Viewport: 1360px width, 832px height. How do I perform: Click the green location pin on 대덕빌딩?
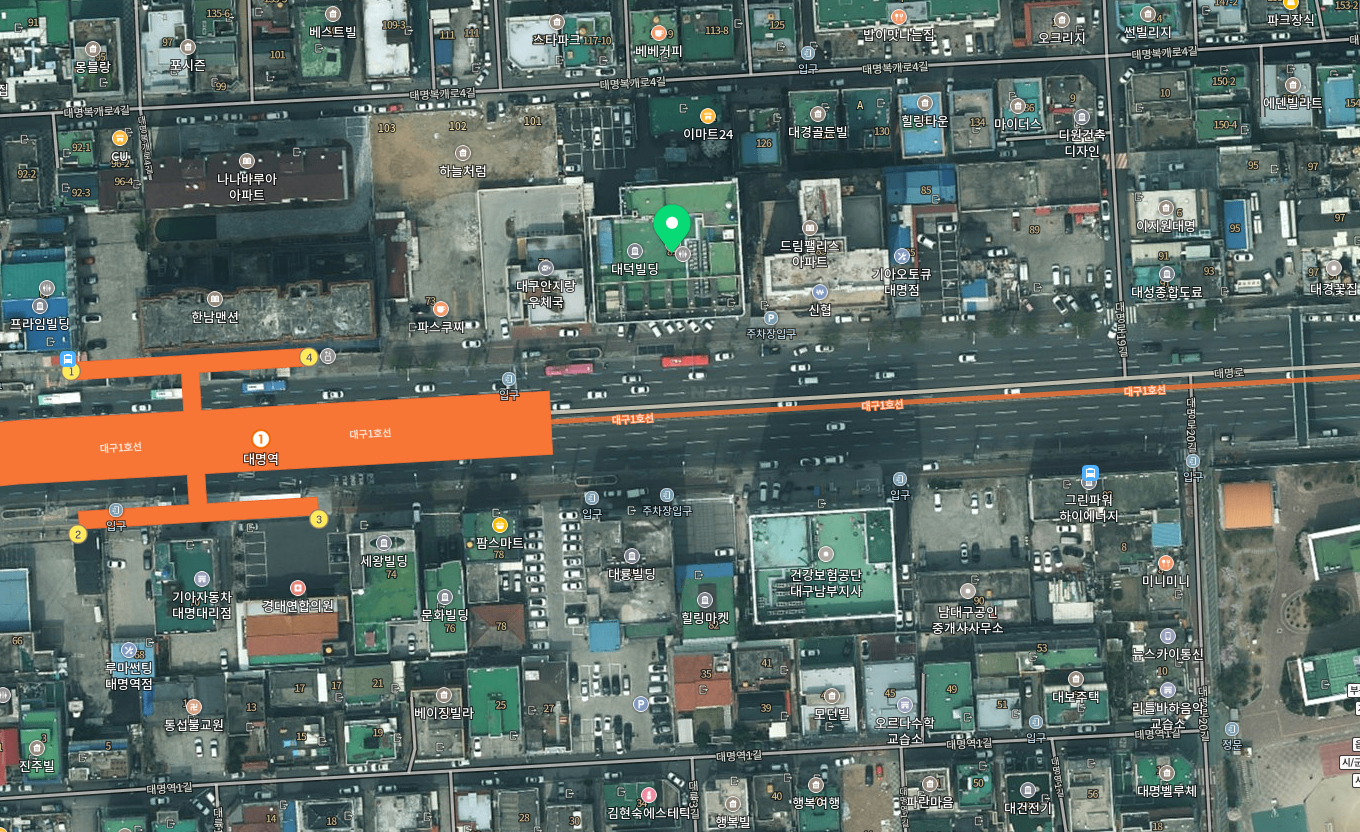(672, 225)
